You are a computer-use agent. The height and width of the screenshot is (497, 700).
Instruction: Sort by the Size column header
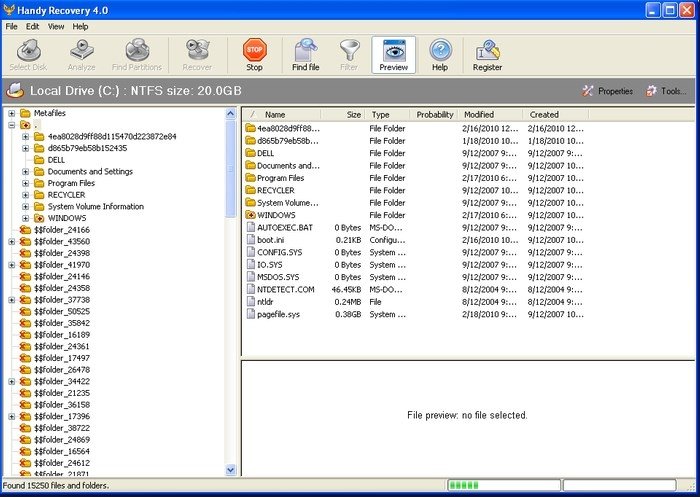point(343,115)
